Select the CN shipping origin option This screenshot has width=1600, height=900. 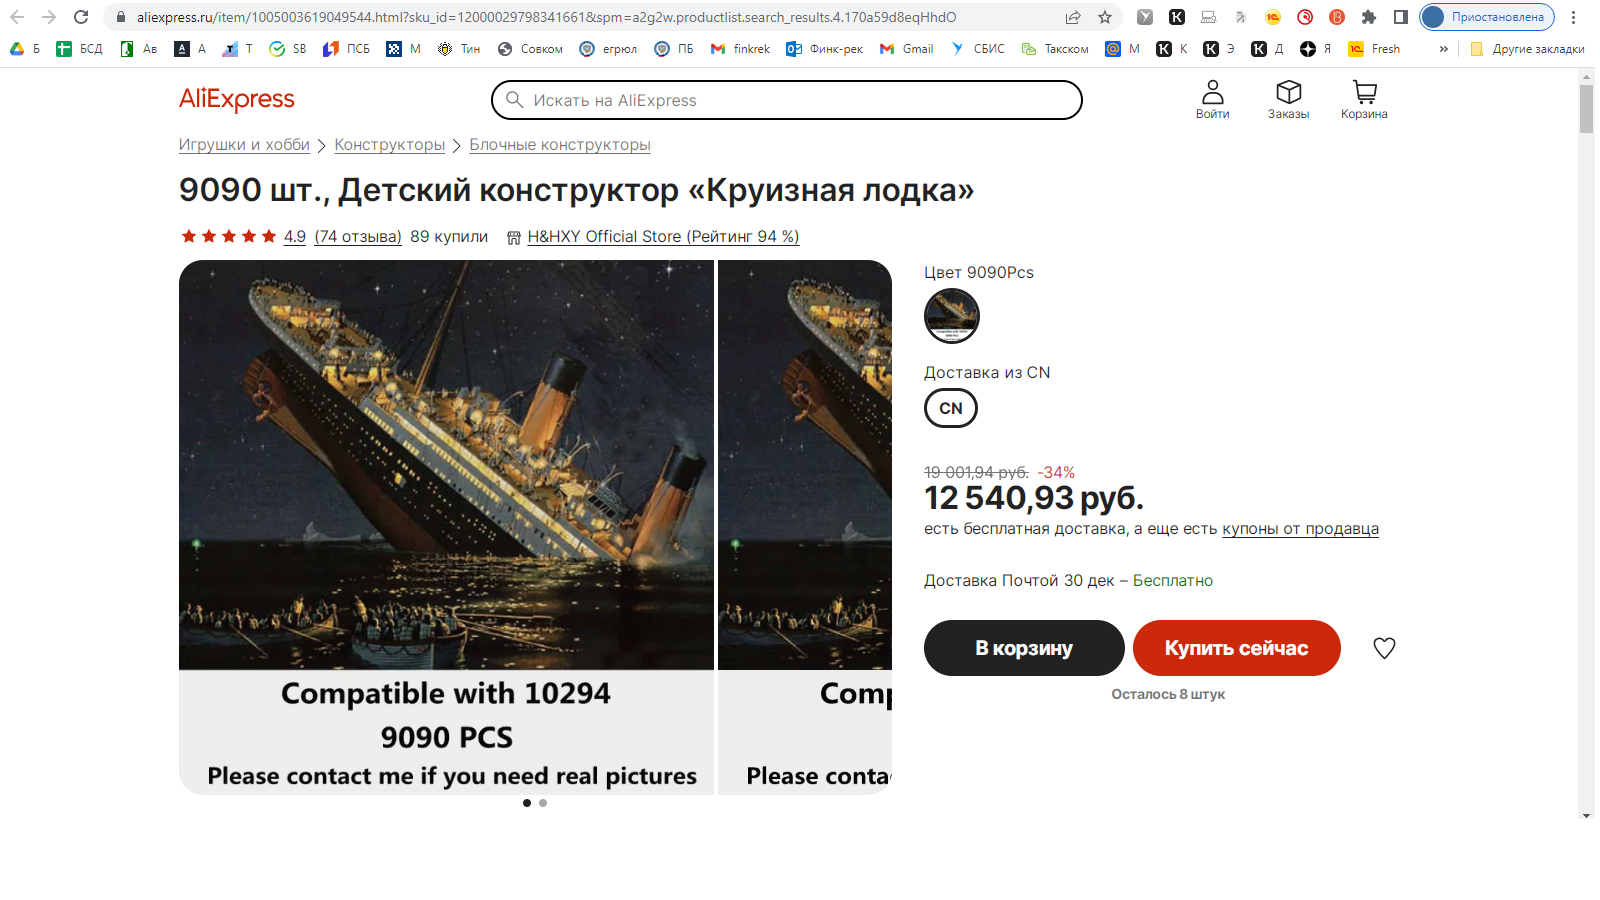tap(951, 408)
